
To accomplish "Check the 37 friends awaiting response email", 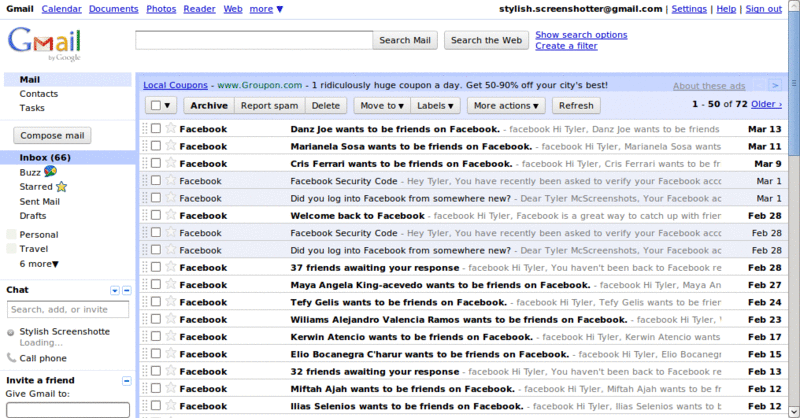I will point(156,267).
